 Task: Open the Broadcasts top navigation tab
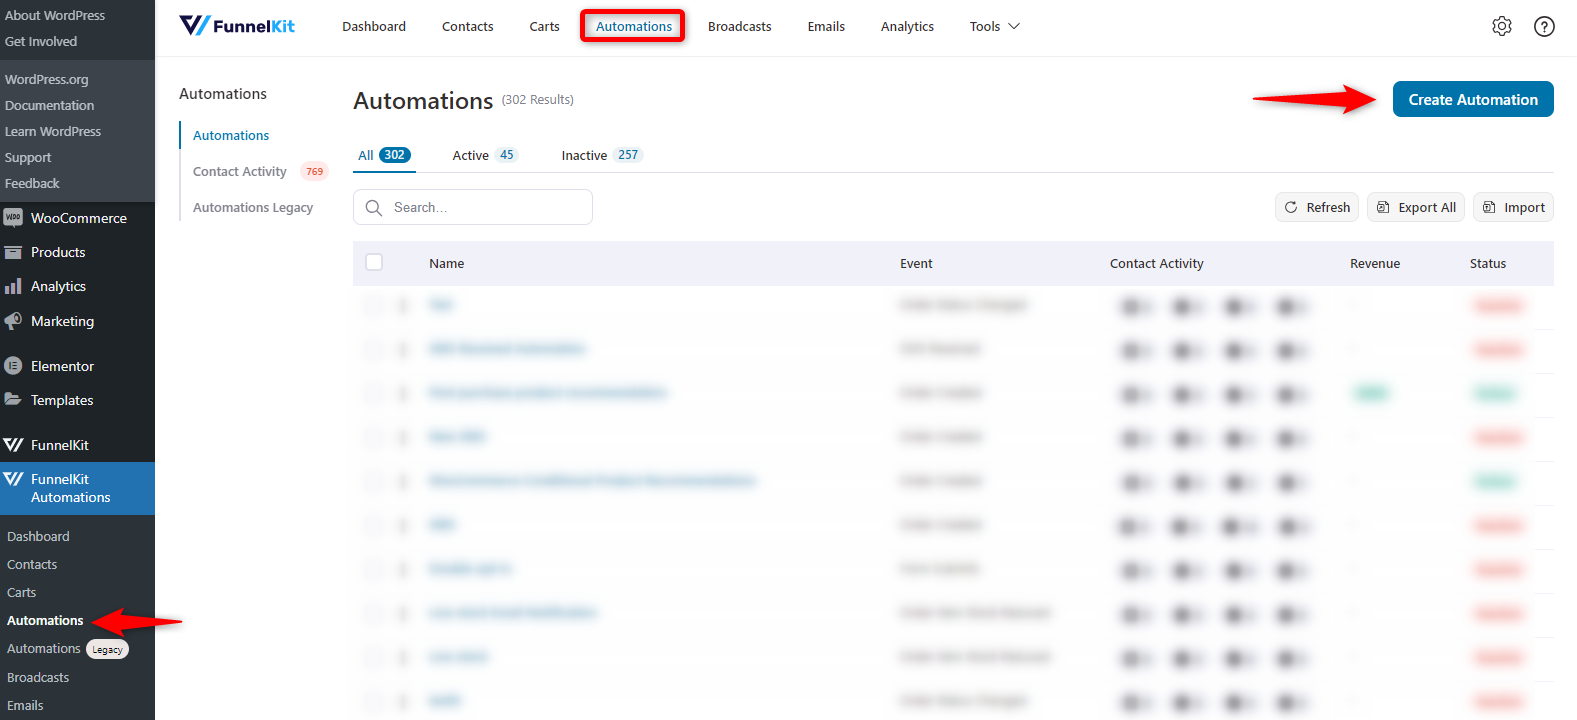[739, 26]
